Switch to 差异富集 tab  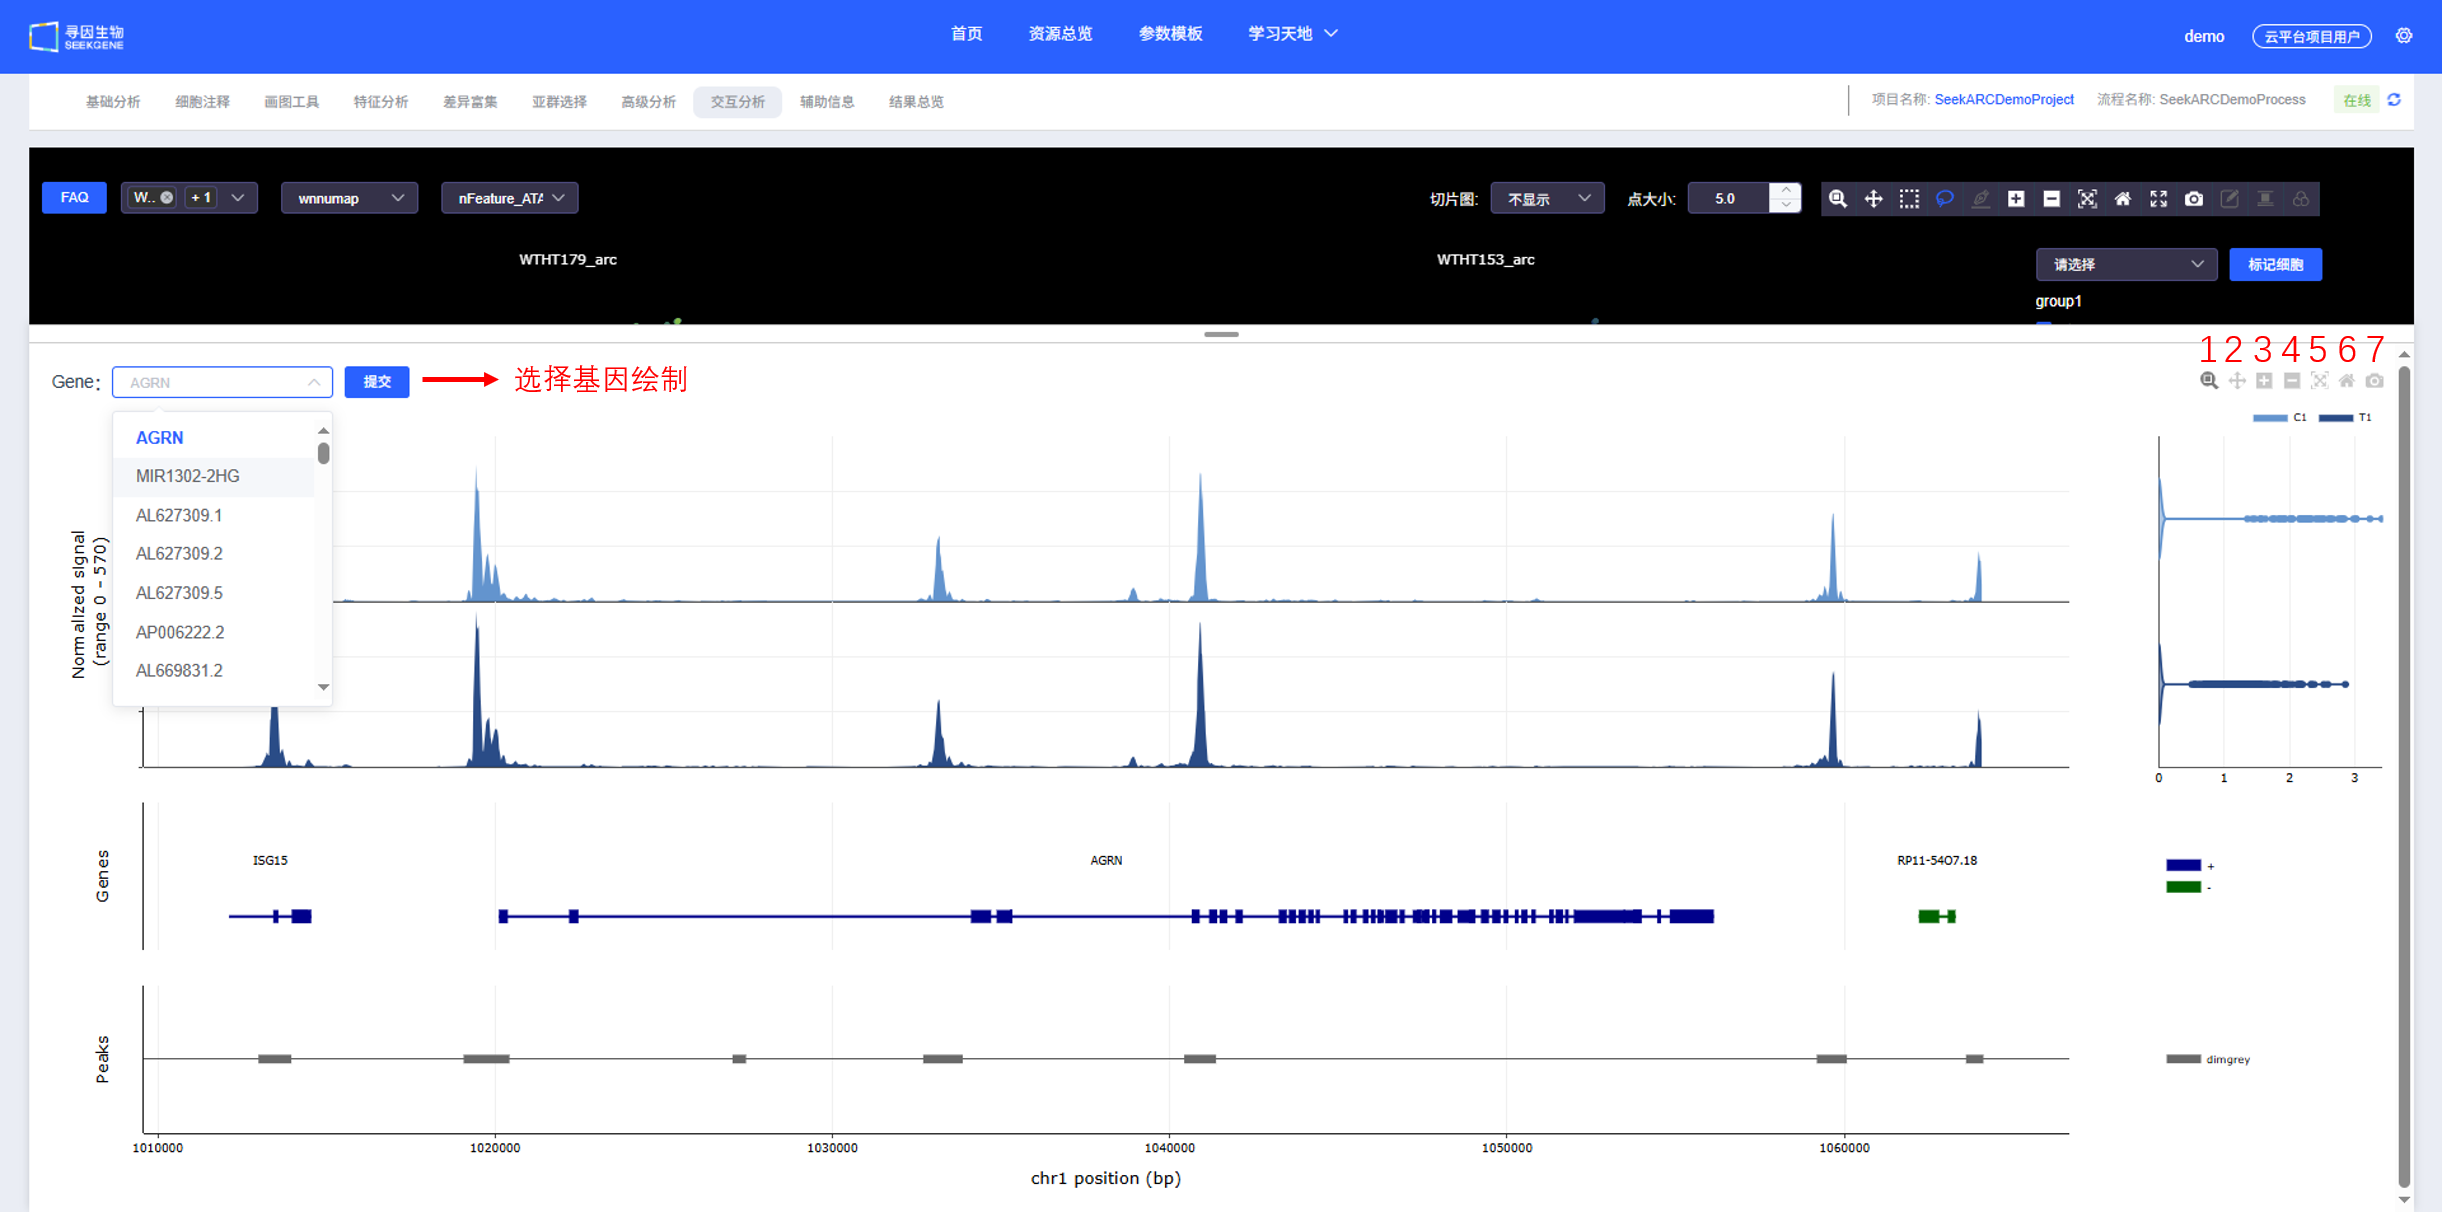470,101
